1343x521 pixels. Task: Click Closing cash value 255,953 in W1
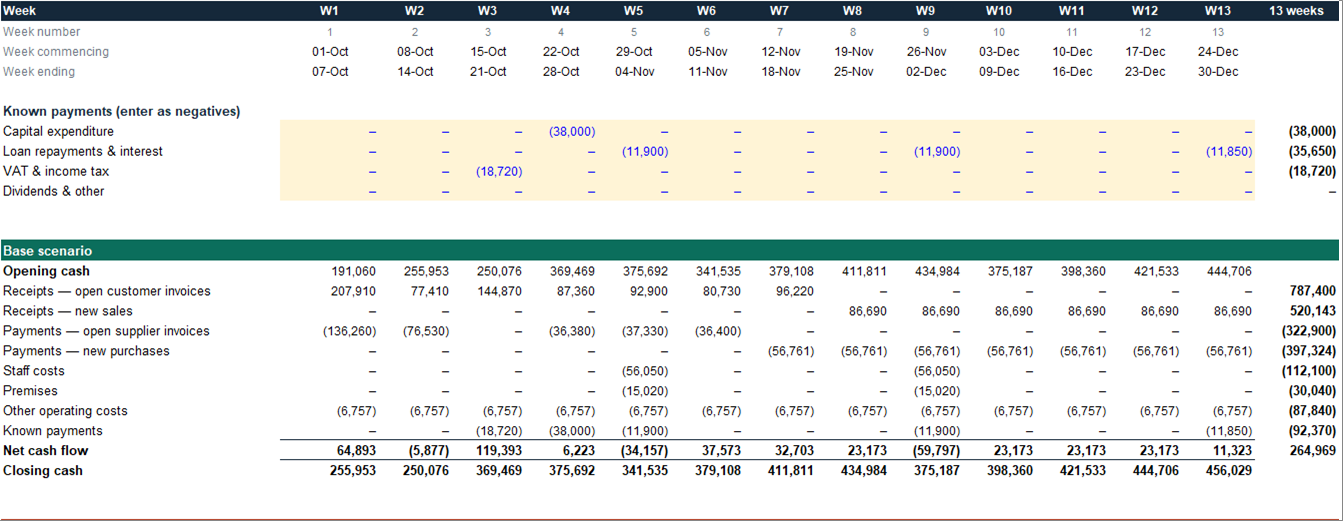[353, 471]
